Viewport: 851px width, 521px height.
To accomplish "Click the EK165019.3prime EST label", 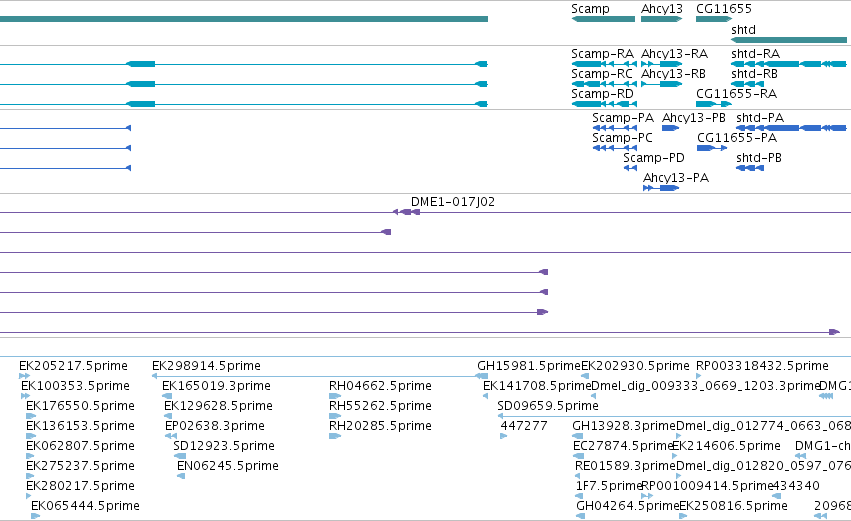I will coord(217,386).
